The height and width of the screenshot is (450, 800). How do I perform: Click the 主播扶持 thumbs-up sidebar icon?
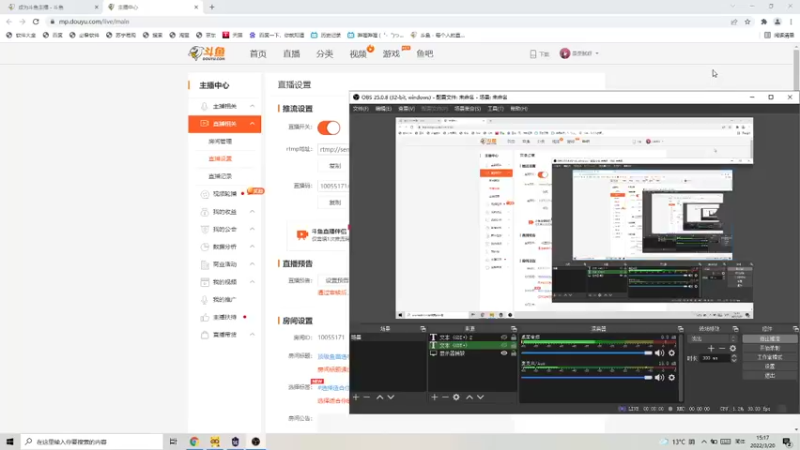pos(205,317)
